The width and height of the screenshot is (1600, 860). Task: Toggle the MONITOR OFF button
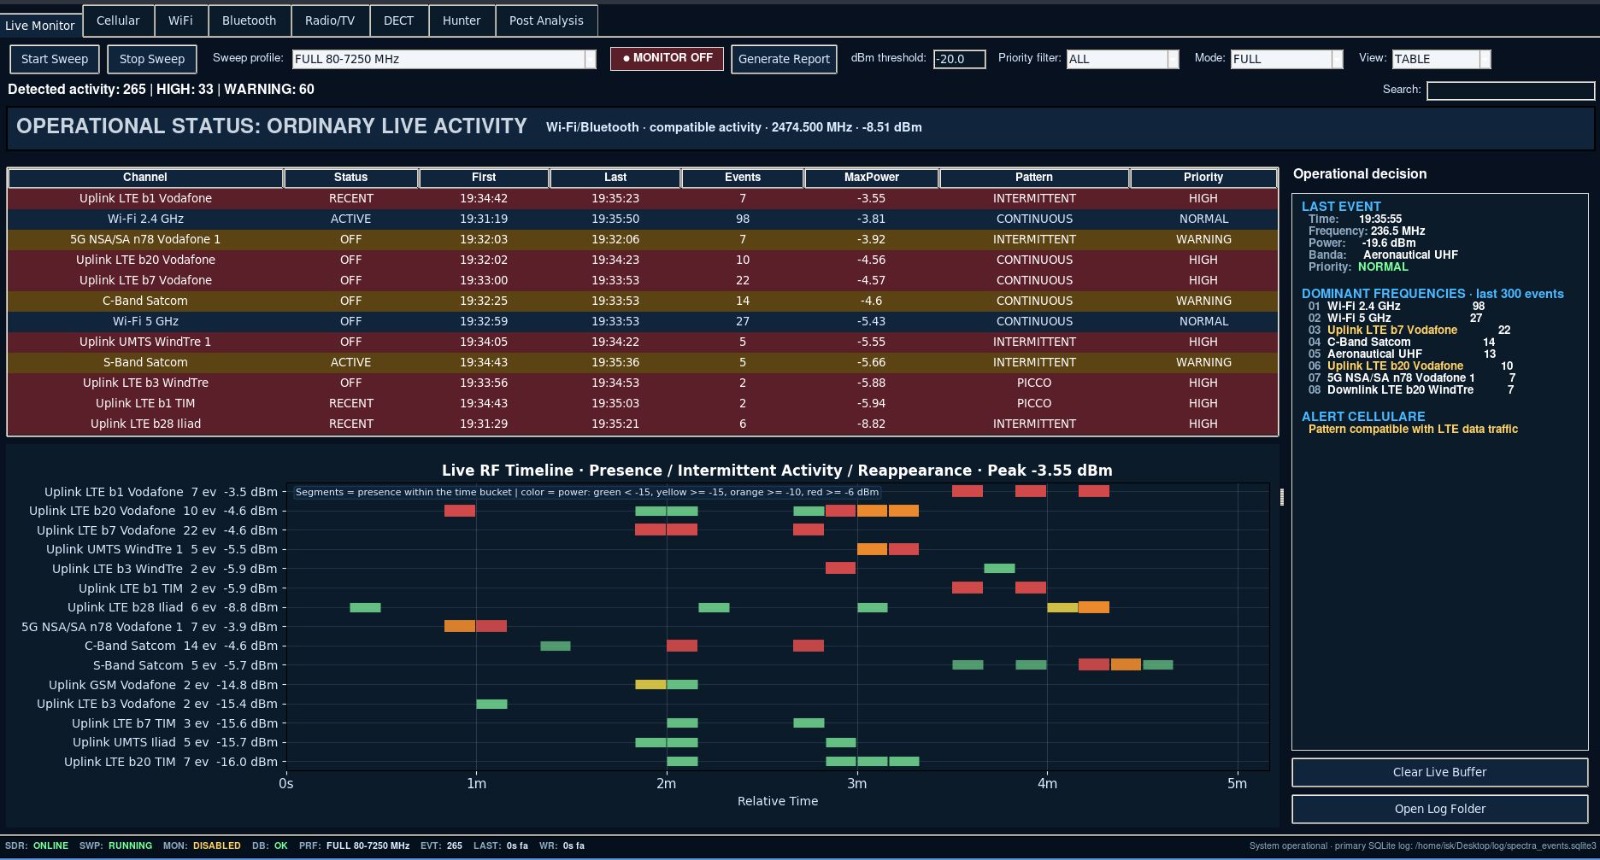pyautogui.click(x=666, y=59)
